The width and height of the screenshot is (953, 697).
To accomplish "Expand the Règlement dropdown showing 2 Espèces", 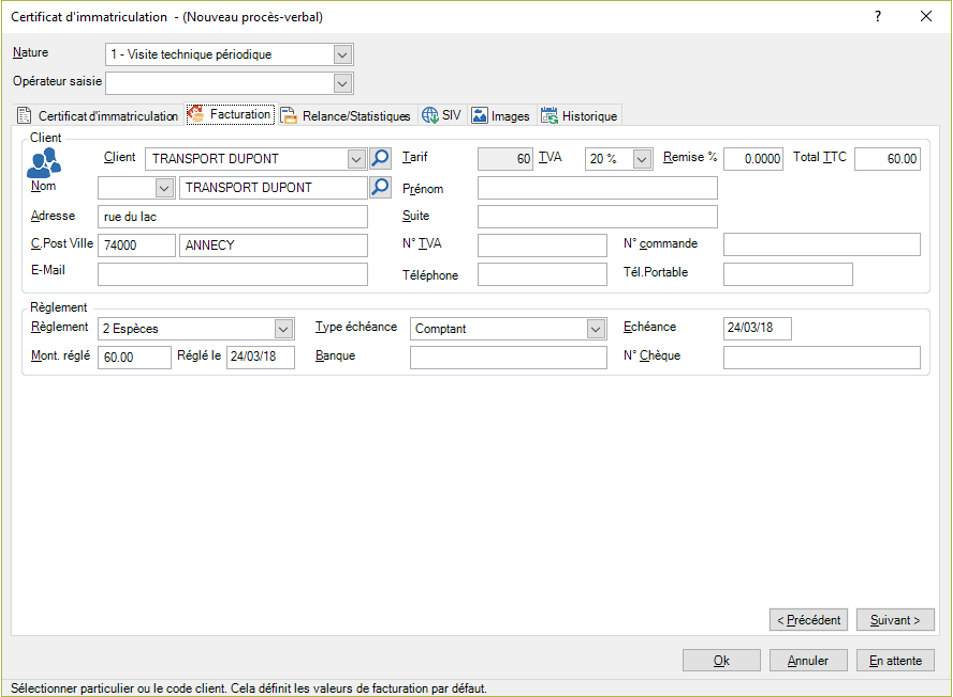I will click(x=283, y=328).
